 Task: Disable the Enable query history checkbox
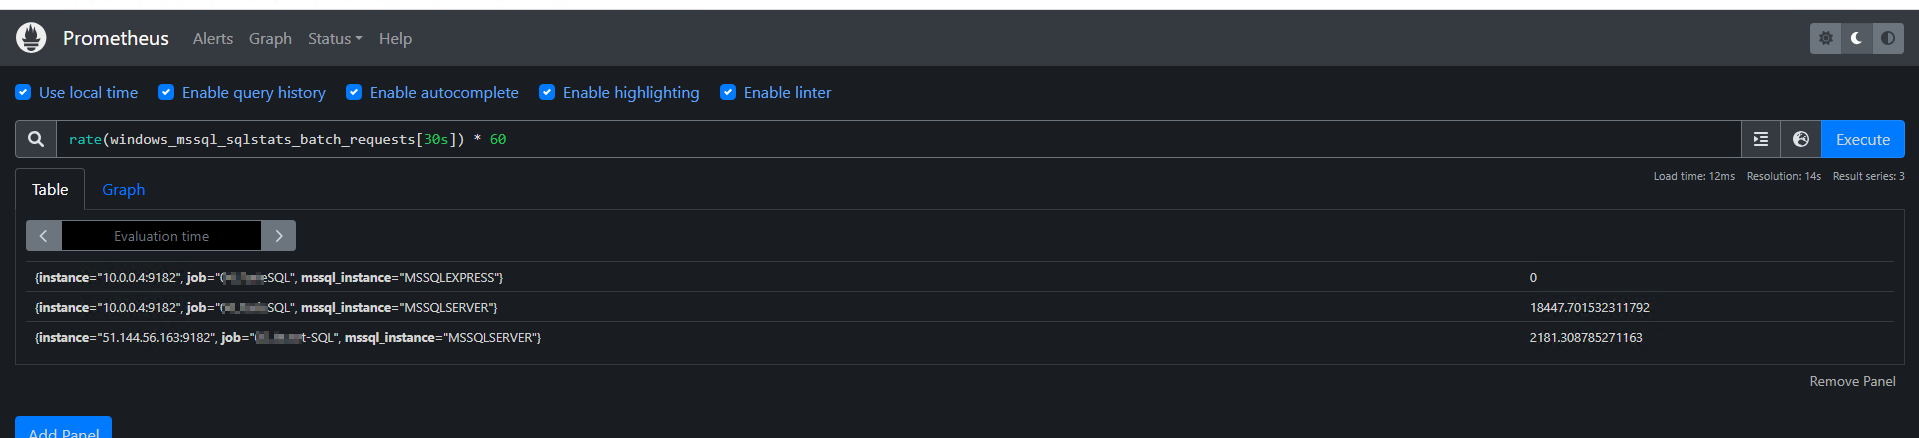click(166, 92)
